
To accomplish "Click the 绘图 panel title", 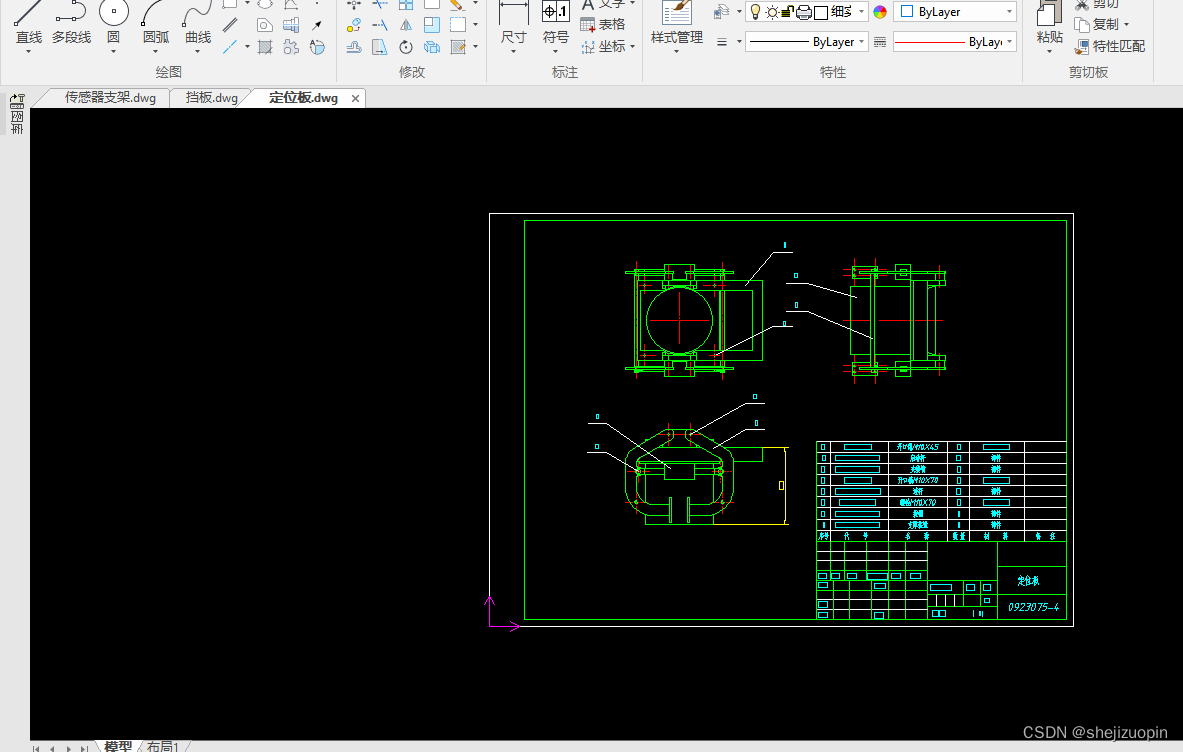I will click(168, 72).
